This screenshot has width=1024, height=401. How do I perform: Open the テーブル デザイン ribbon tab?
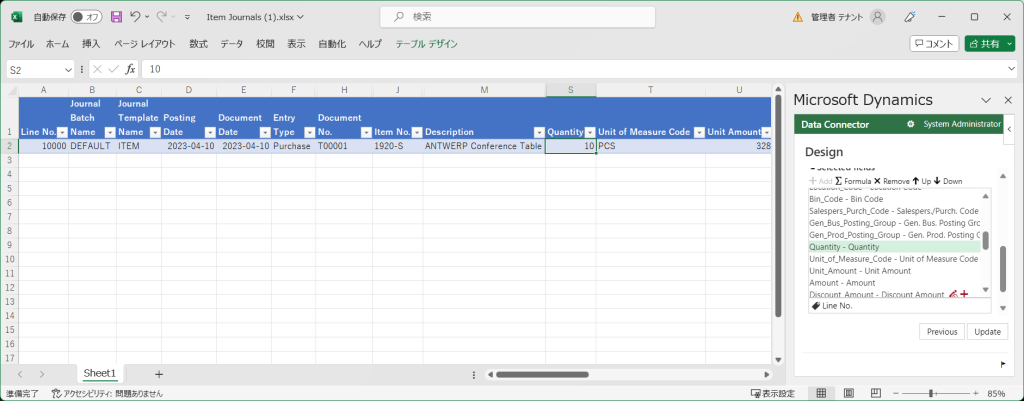point(426,44)
